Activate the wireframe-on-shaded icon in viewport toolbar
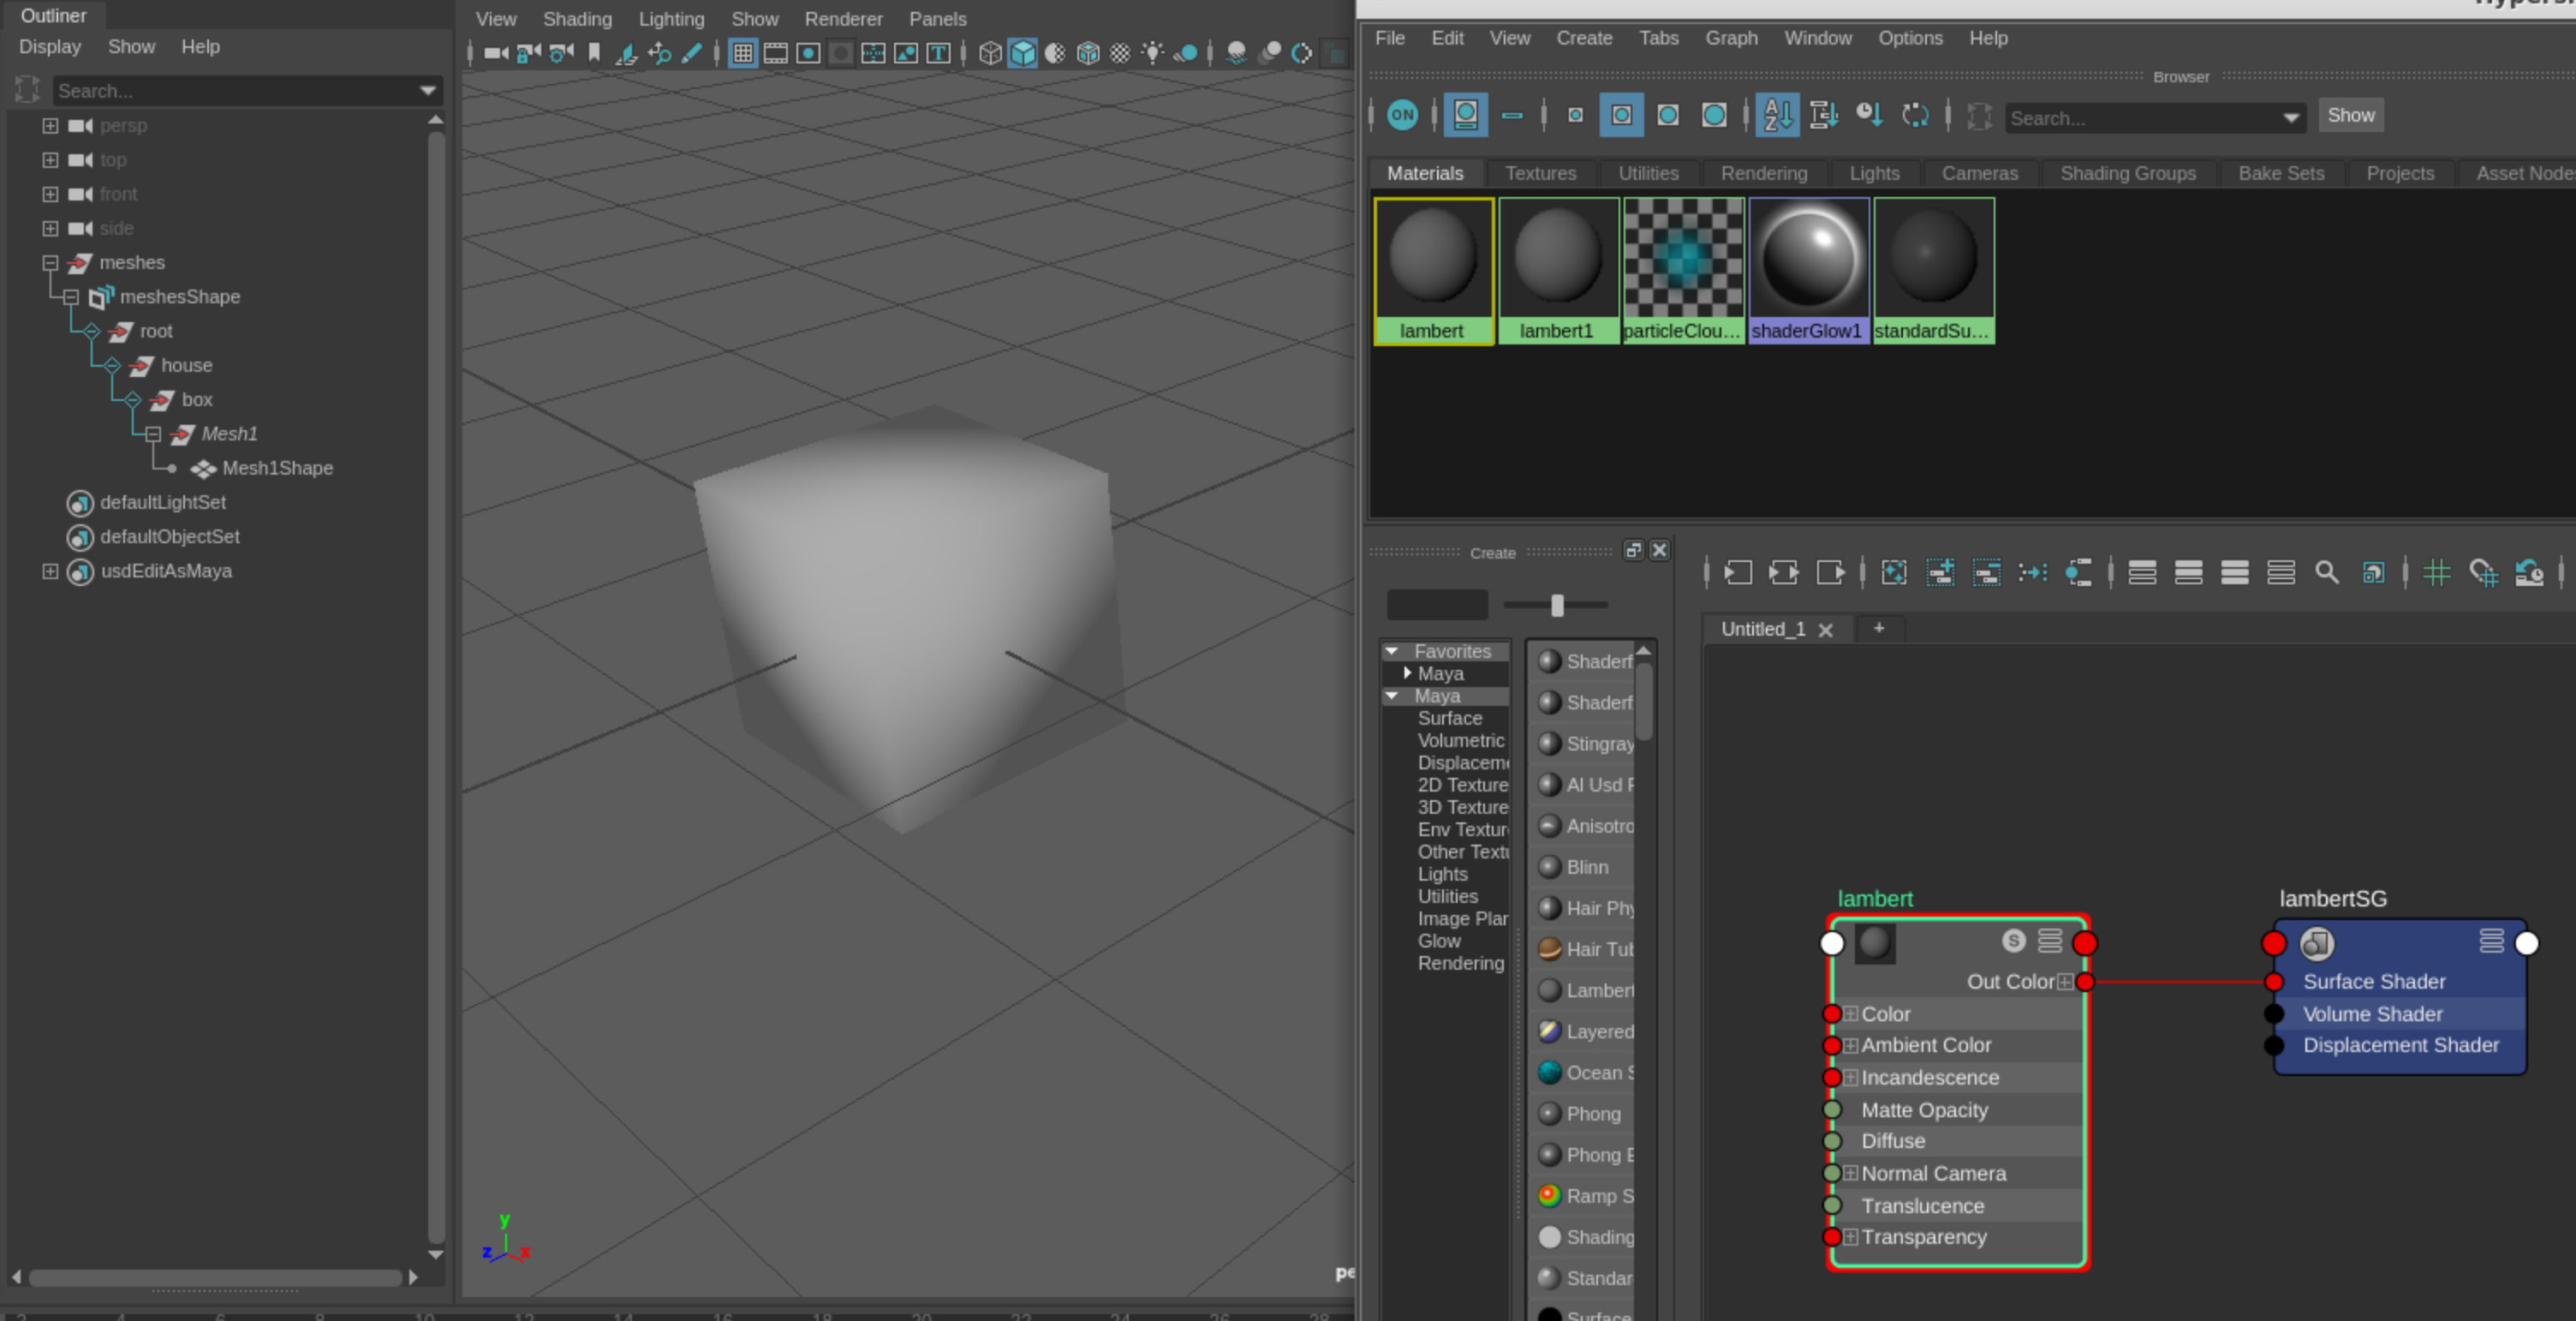This screenshot has width=2576, height=1321. (1055, 53)
